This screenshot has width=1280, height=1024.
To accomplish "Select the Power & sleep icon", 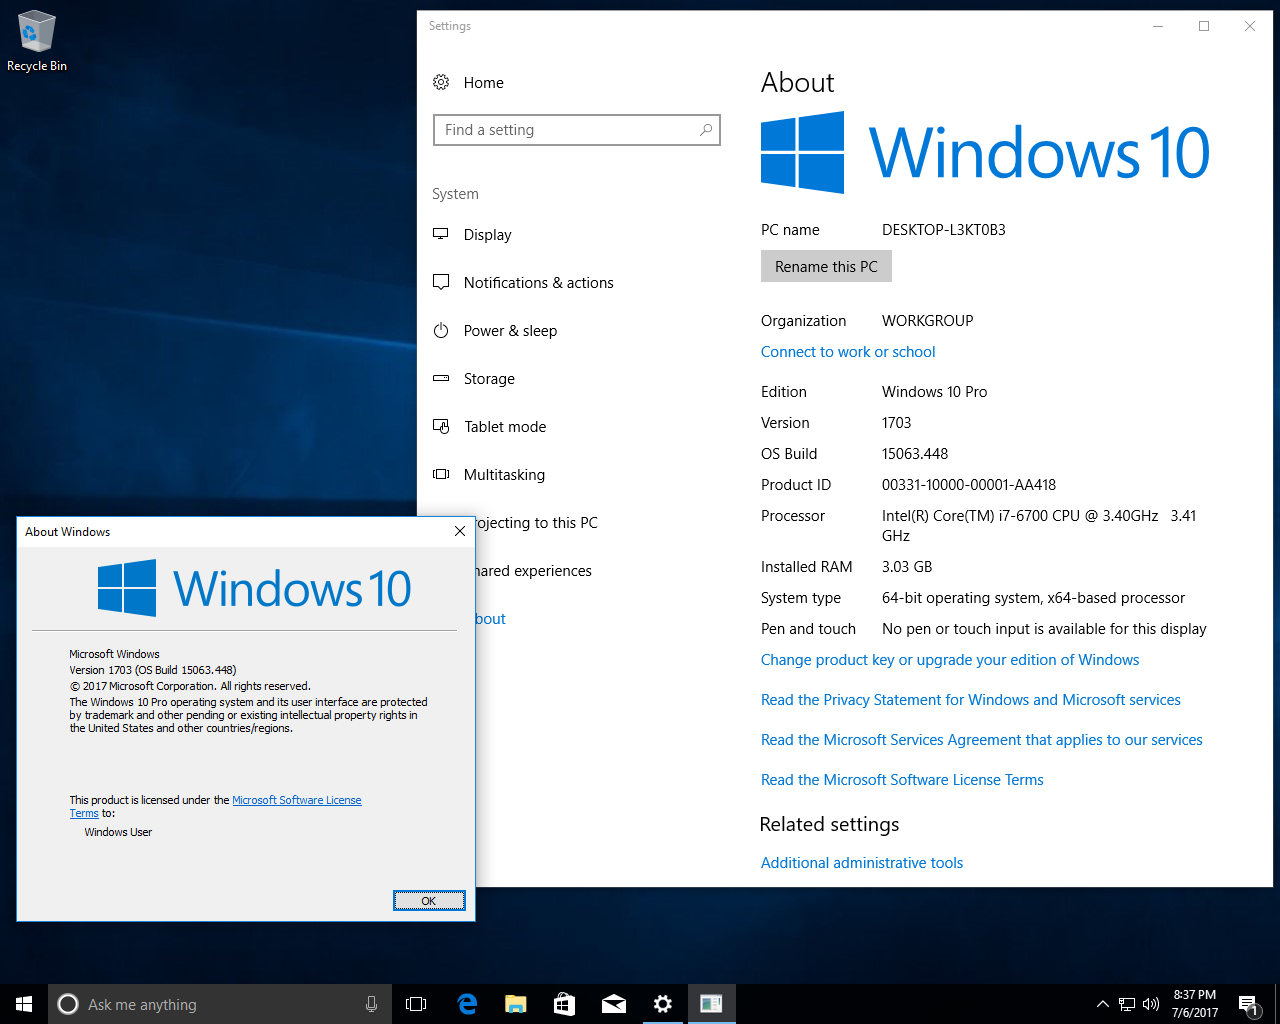I will (x=441, y=330).
